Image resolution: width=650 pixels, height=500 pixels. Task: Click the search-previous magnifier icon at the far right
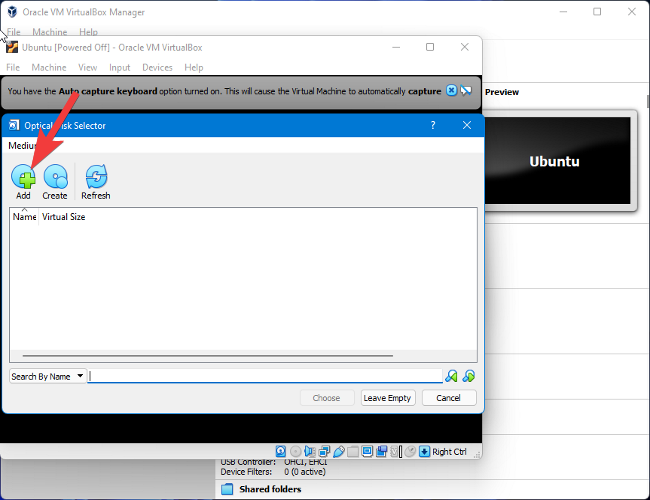point(468,376)
